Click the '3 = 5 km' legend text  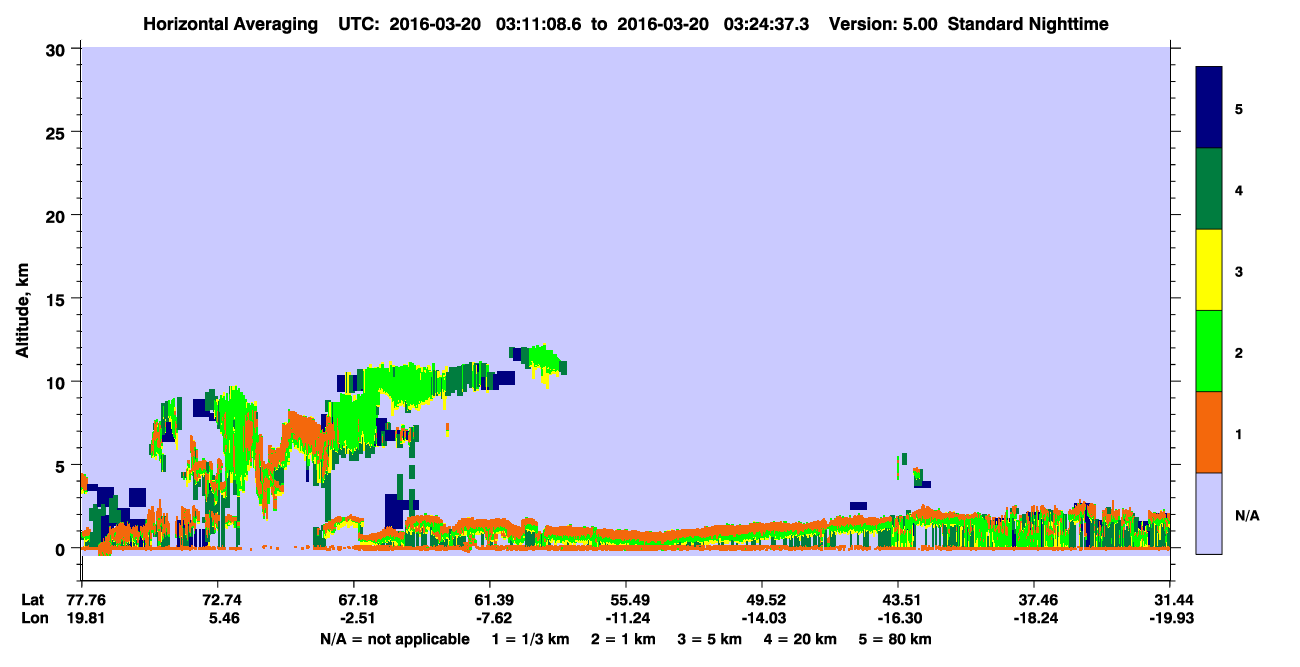[711, 639]
